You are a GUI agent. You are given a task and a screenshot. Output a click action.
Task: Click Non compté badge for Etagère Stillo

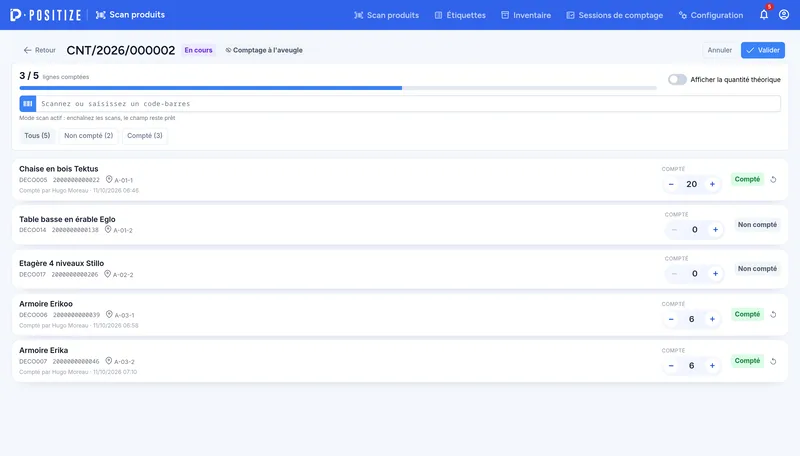pos(757,269)
